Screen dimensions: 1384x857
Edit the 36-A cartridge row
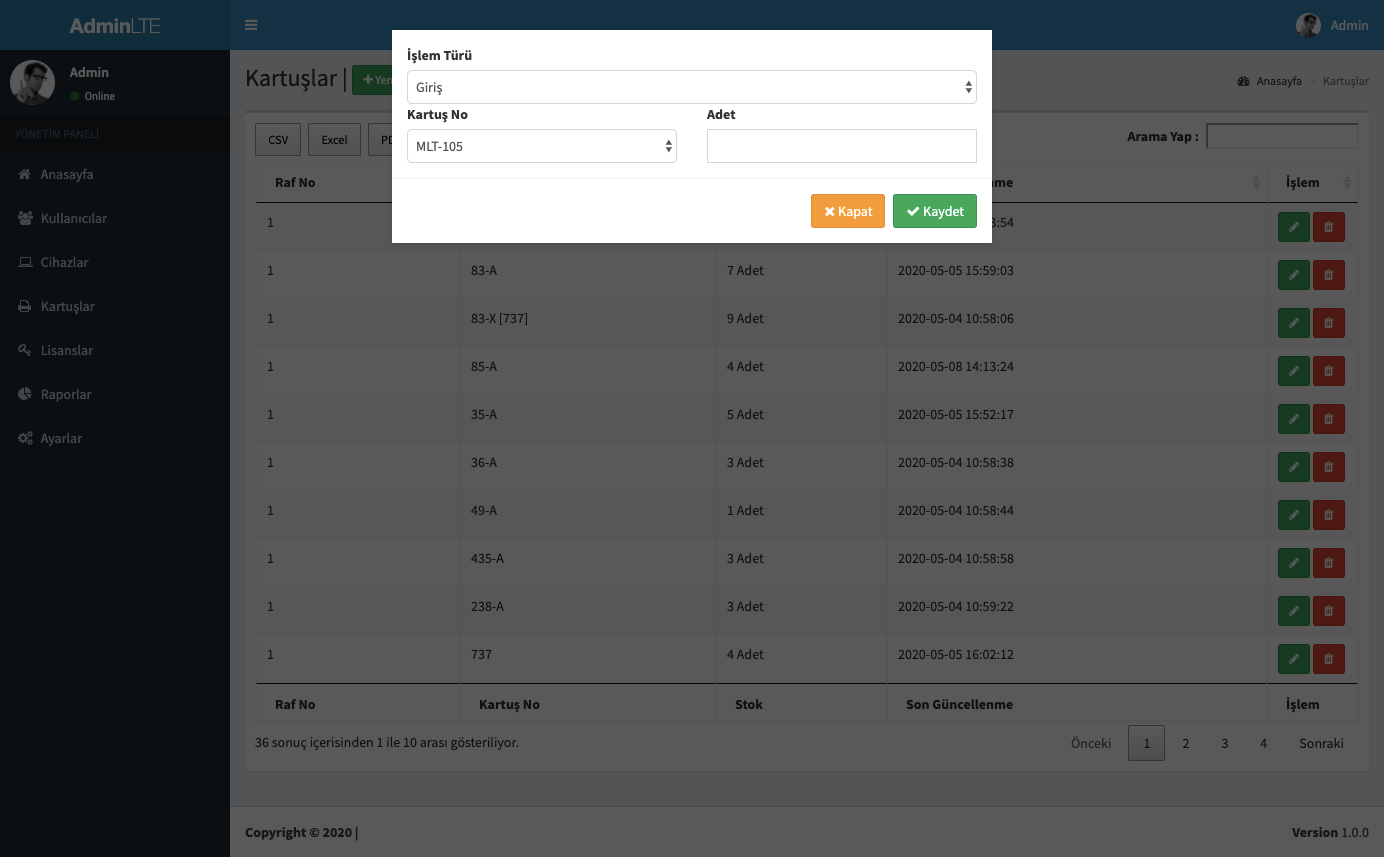(1294, 467)
